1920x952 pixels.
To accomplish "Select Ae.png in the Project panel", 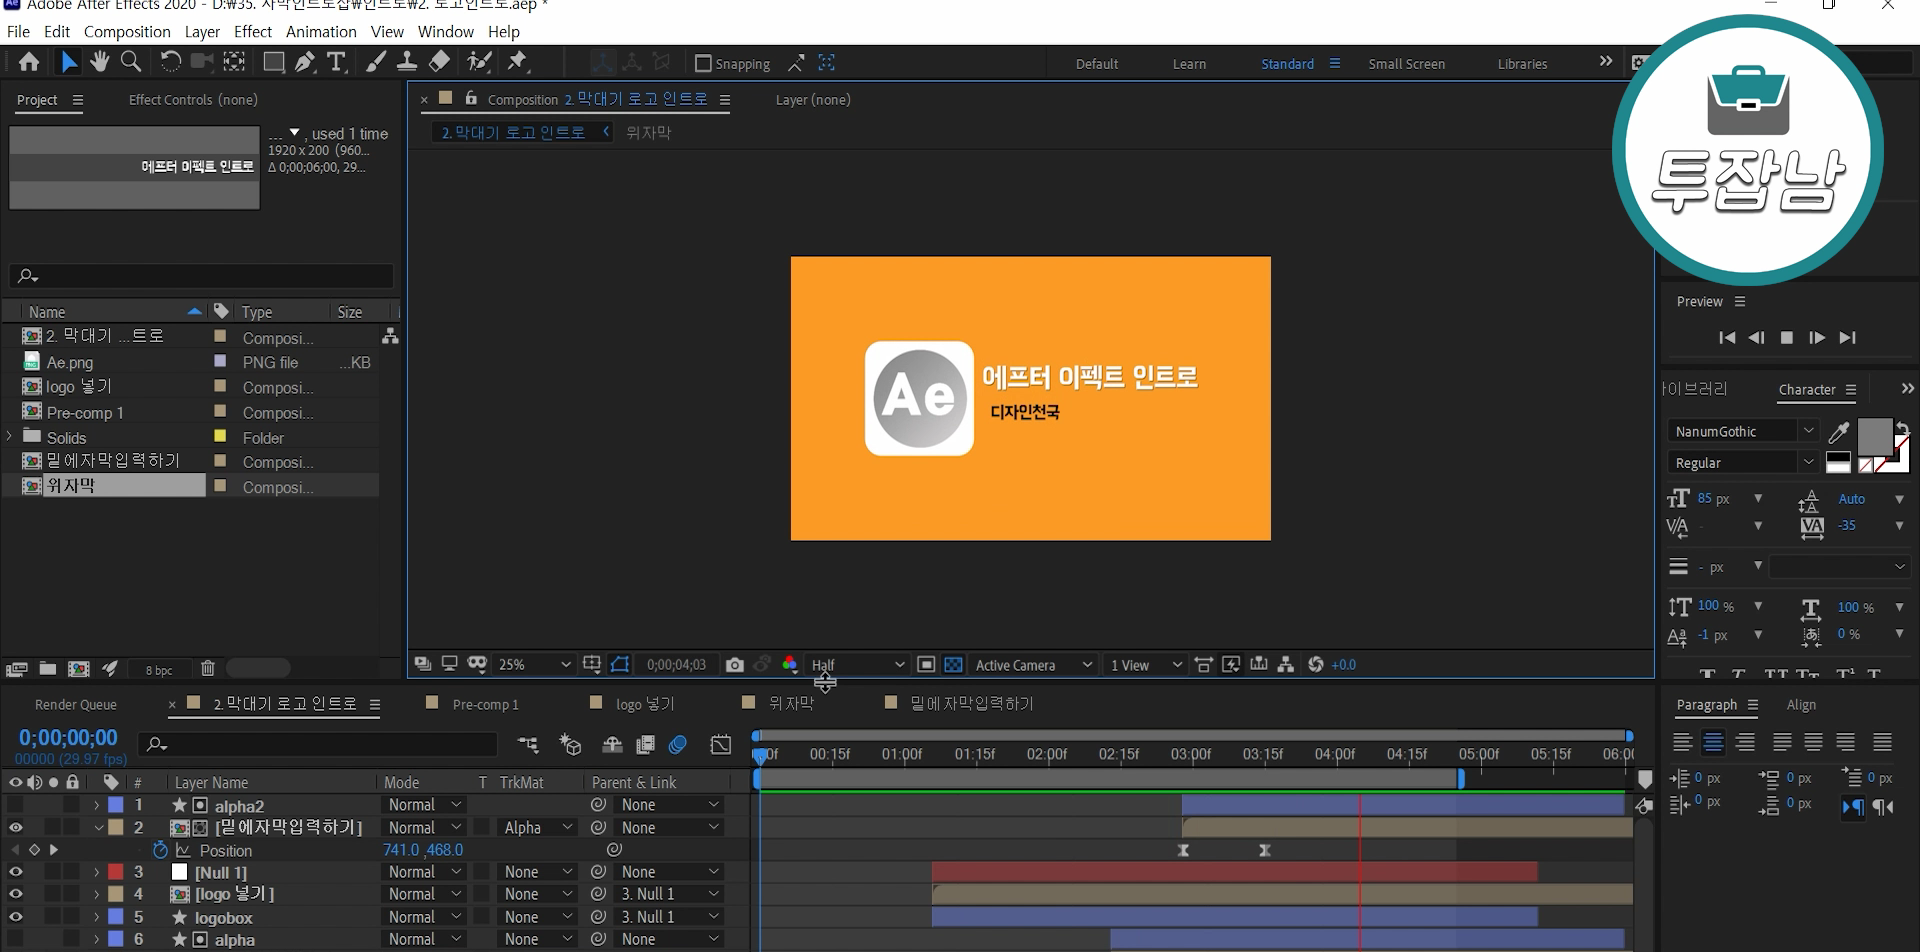I will pyautogui.click(x=70, y=362).
